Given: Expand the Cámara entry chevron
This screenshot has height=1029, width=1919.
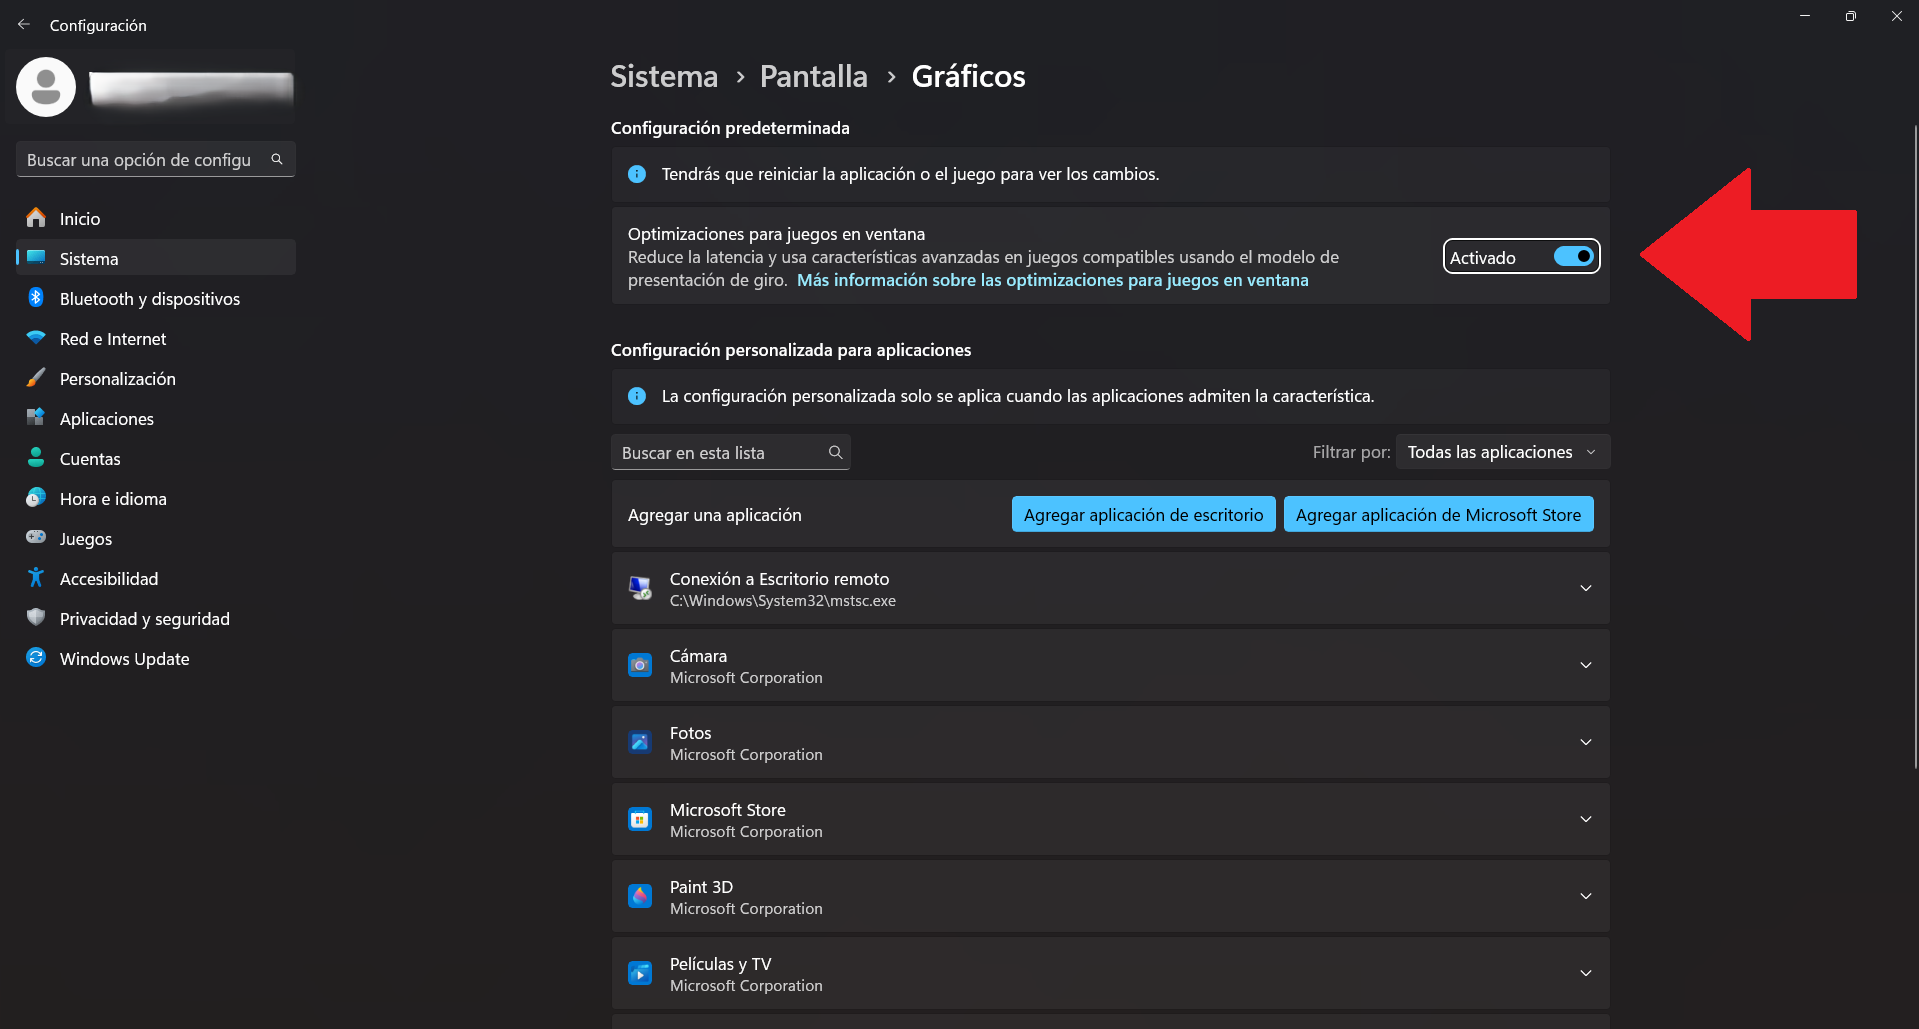Looking at the screenshot, I should pos(1585,665).
